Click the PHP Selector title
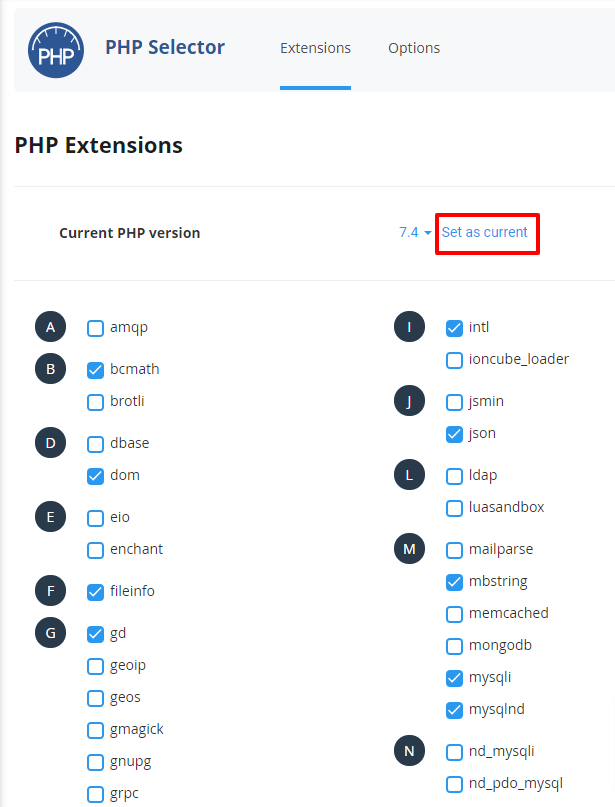Viewport: 615px width, 807px height. click(165, 47)
